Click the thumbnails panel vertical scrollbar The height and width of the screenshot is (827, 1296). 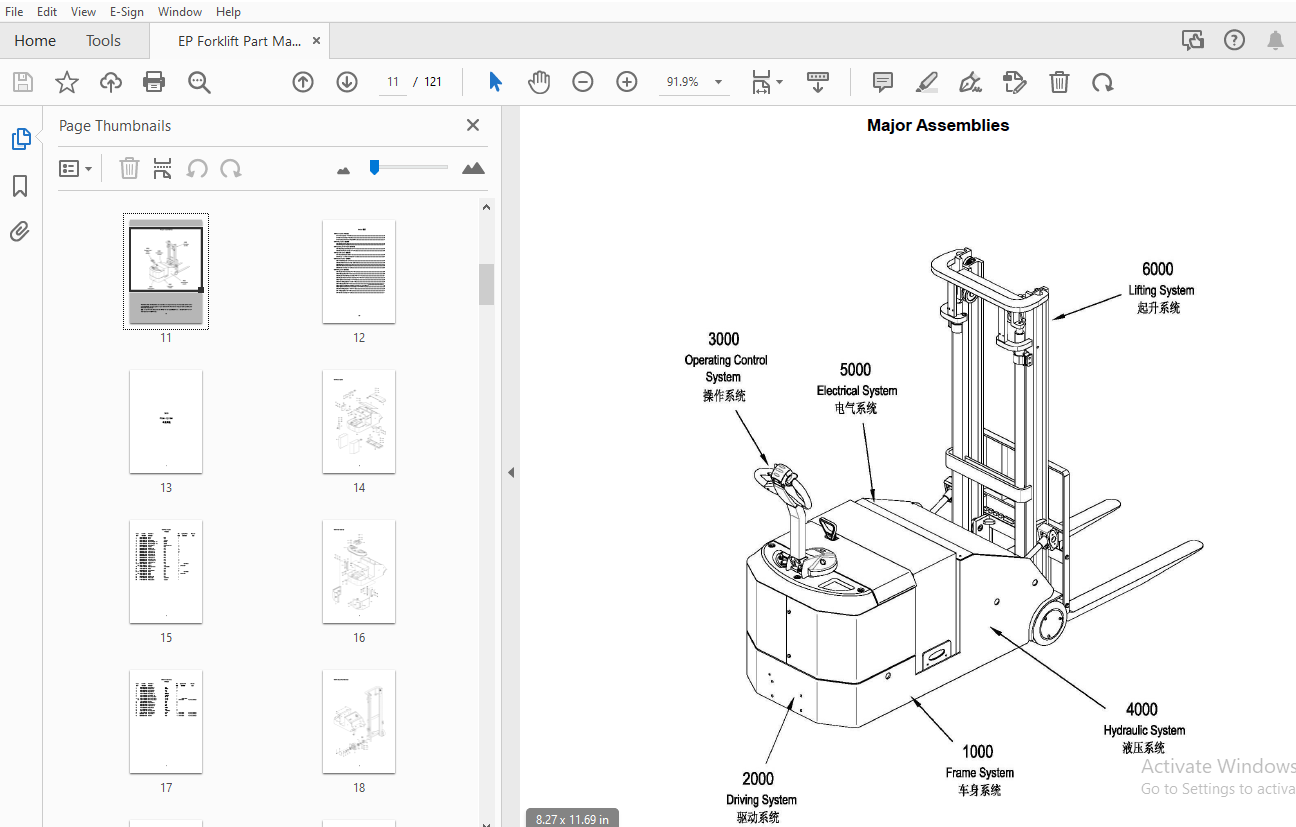487,284
